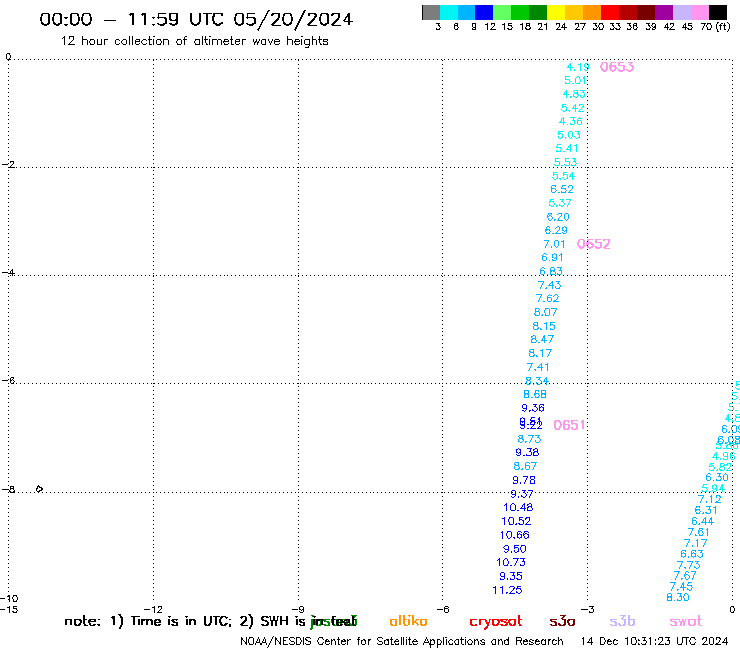This screenshot has width=740, height=650.
Task: Click the '6.52' wave height value
Action: pyautogui.click(x=562, y=189)
